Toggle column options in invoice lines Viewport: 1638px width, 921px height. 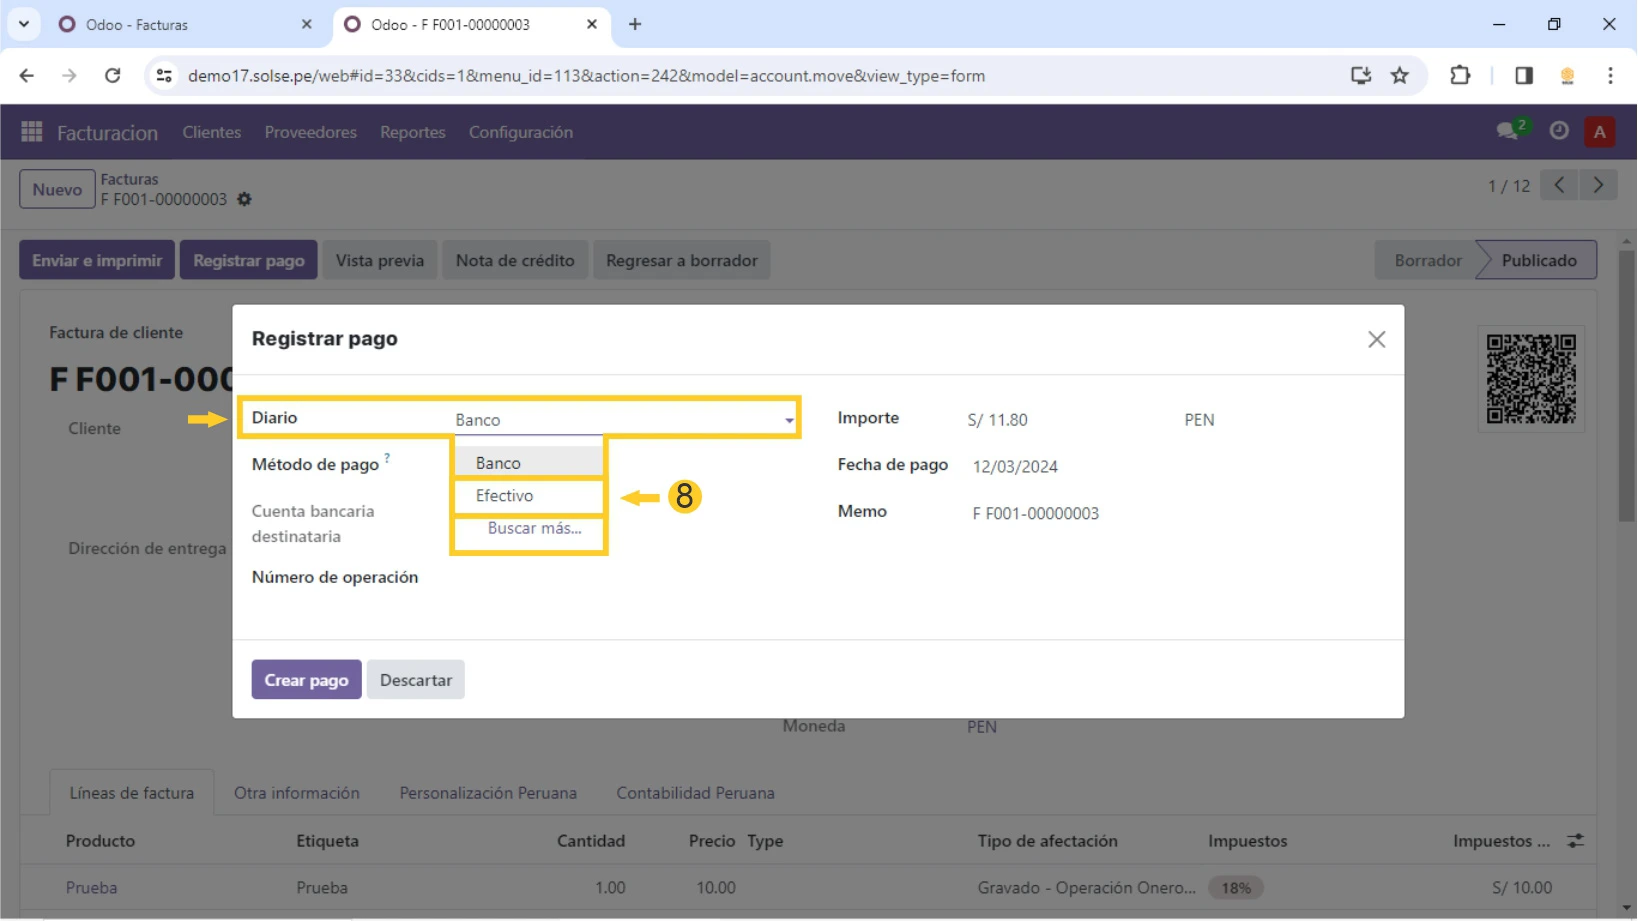coord(1575,842)
